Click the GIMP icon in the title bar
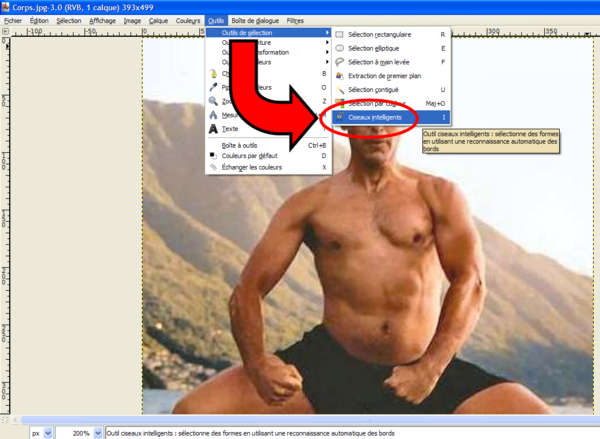Screen dimensions: 600x439 tap(5, 7)
